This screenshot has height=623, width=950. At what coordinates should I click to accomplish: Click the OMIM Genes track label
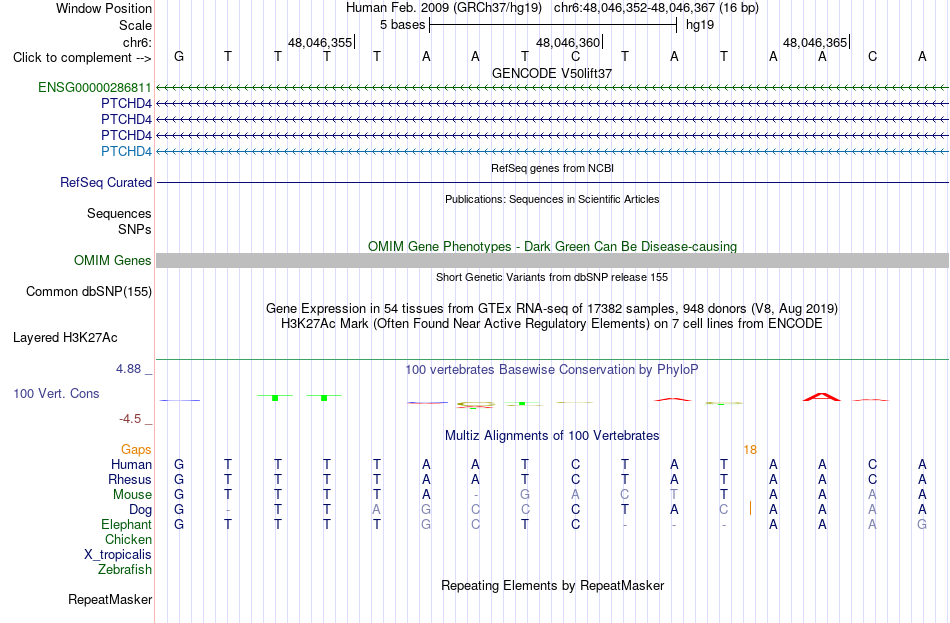coord(112,261)
